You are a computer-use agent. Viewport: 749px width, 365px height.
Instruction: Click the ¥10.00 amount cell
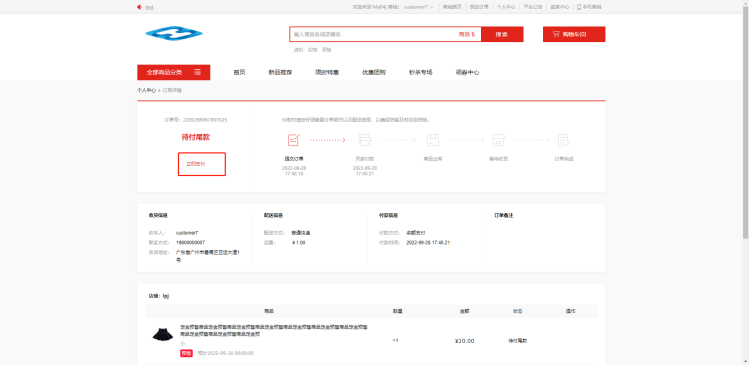pyautogui.click(x=465, y=341)
